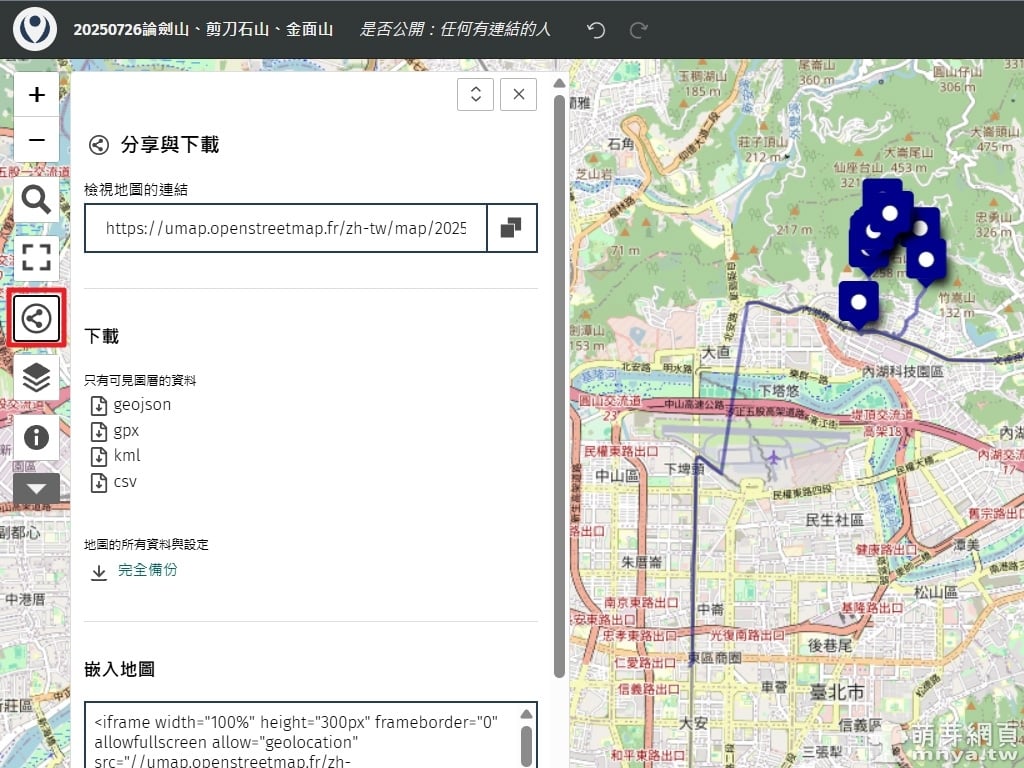Screen dimensions: 1024x768
Task: Undo the last edit
Action: (x=596, y=30)
